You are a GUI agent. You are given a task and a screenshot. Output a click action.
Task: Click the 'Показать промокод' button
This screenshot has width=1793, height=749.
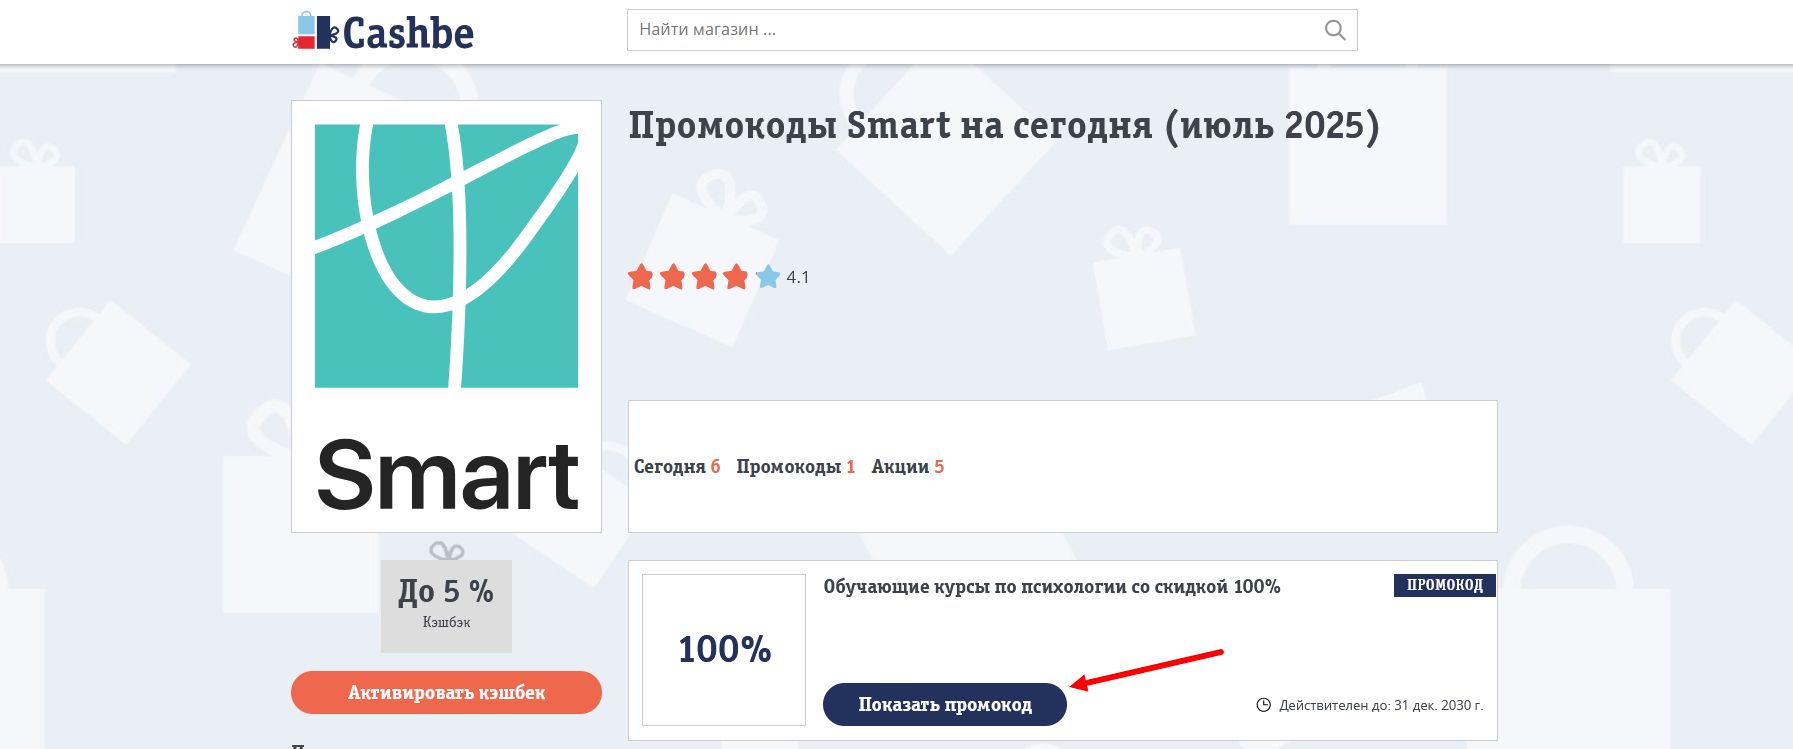[945, 704]
